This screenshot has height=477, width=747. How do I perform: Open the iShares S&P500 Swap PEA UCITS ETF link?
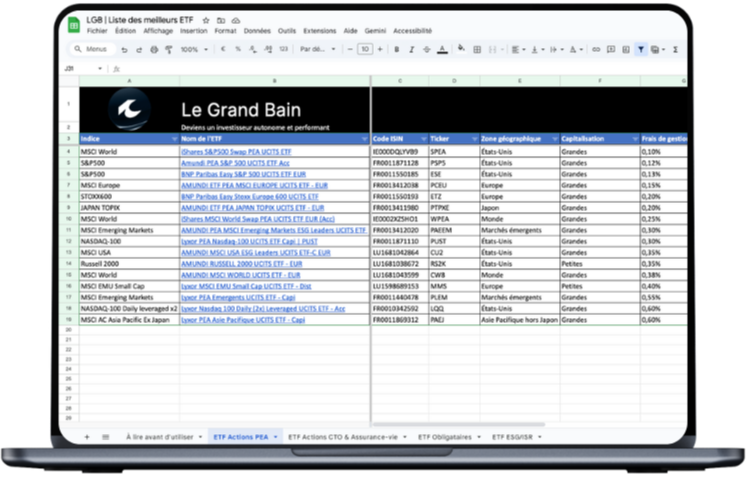pos(236,152)
